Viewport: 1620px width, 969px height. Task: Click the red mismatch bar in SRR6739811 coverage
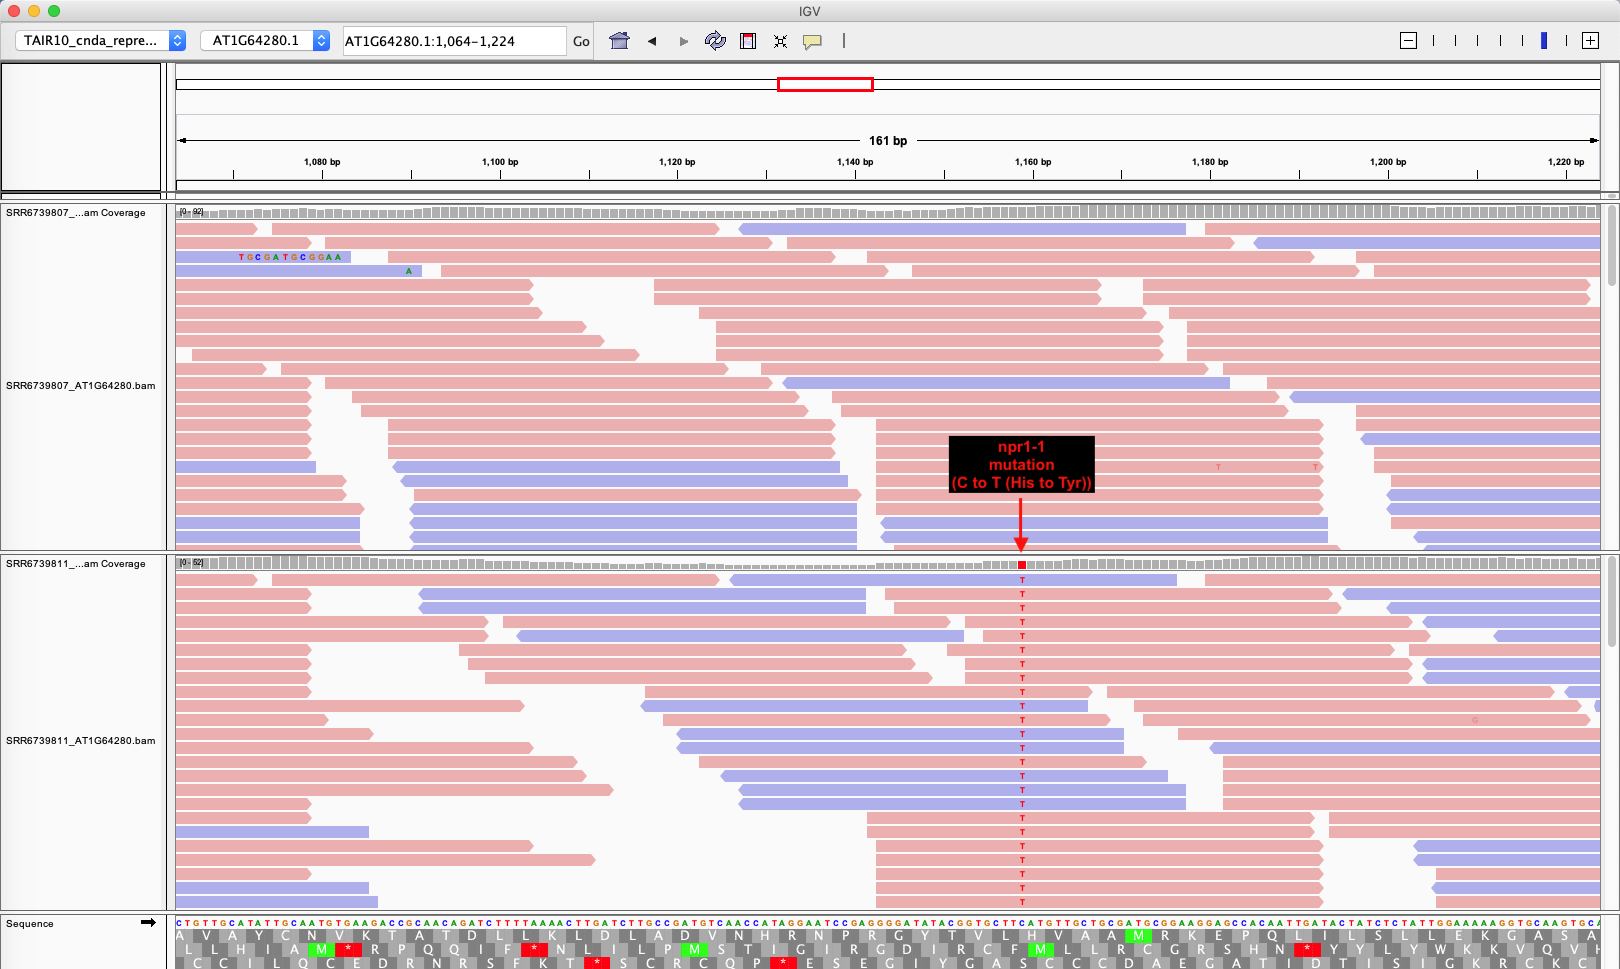1021,565
